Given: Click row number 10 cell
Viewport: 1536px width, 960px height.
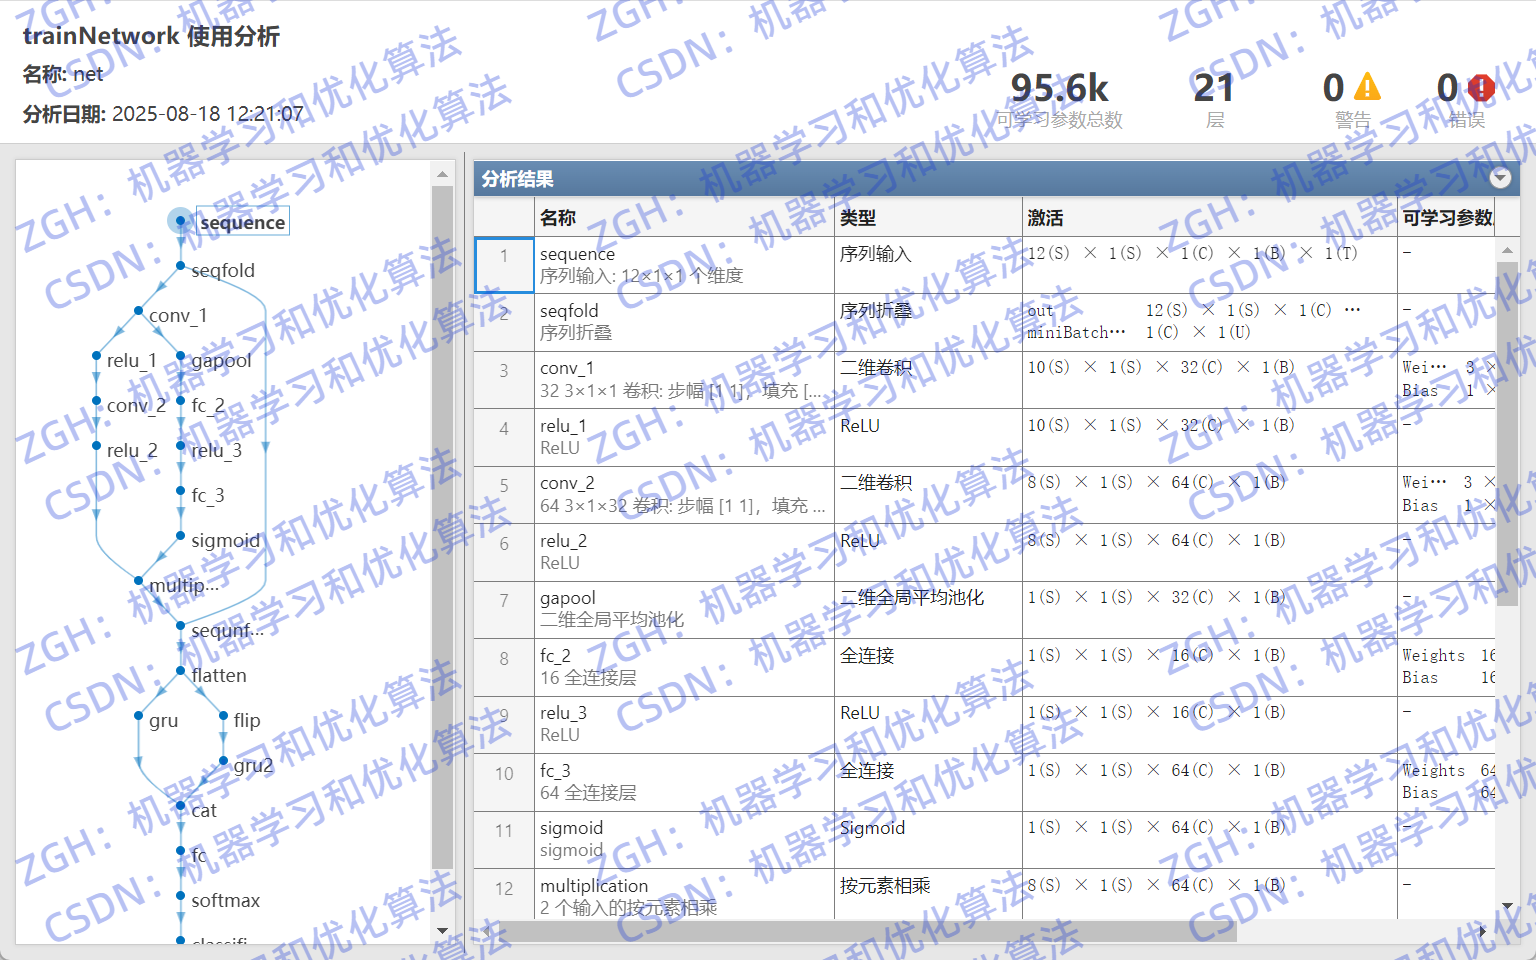Looking at the screenshot, I should click(x=504, y=782).
